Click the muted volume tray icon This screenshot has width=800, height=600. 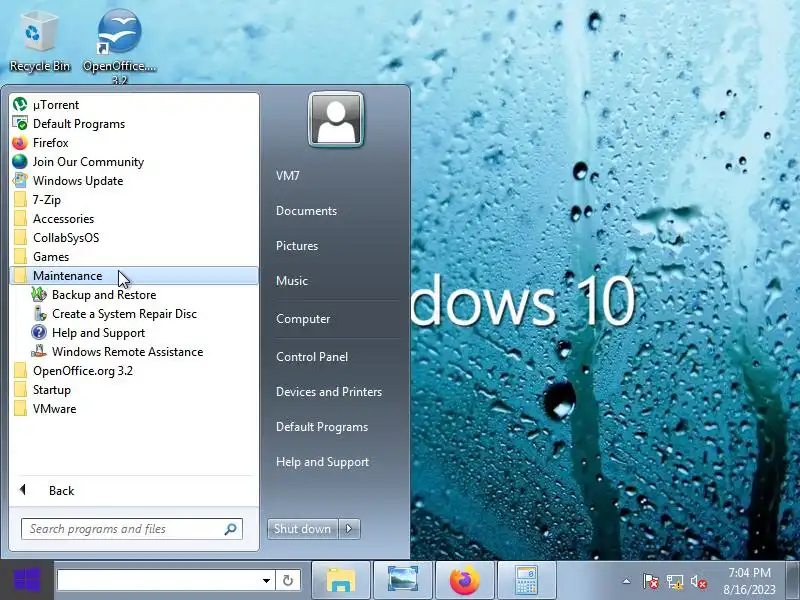698,582
